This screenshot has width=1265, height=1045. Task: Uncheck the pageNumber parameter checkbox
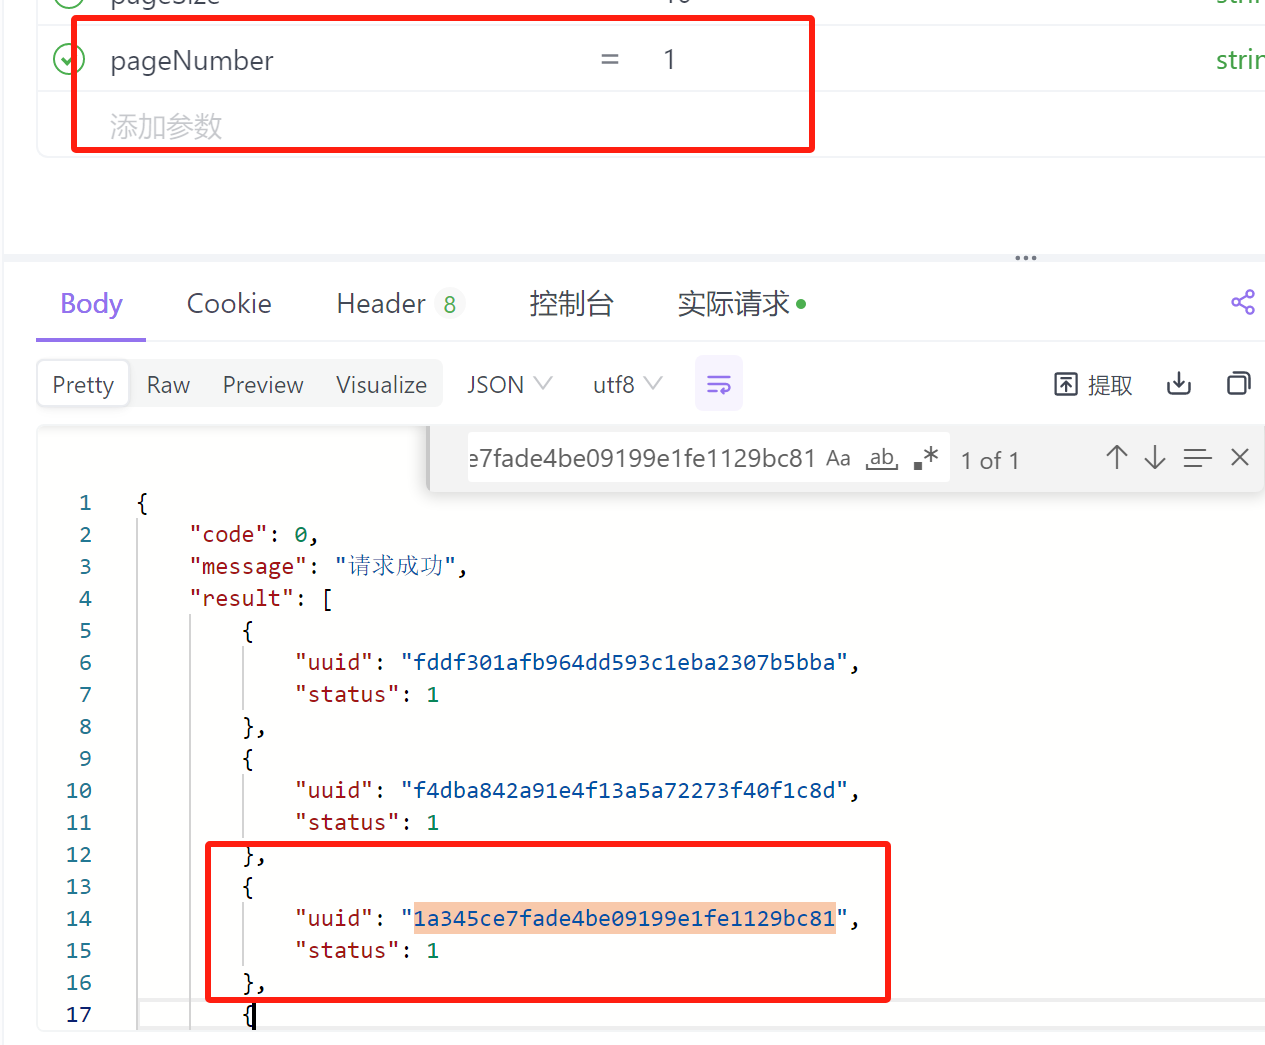coord(68,60)
